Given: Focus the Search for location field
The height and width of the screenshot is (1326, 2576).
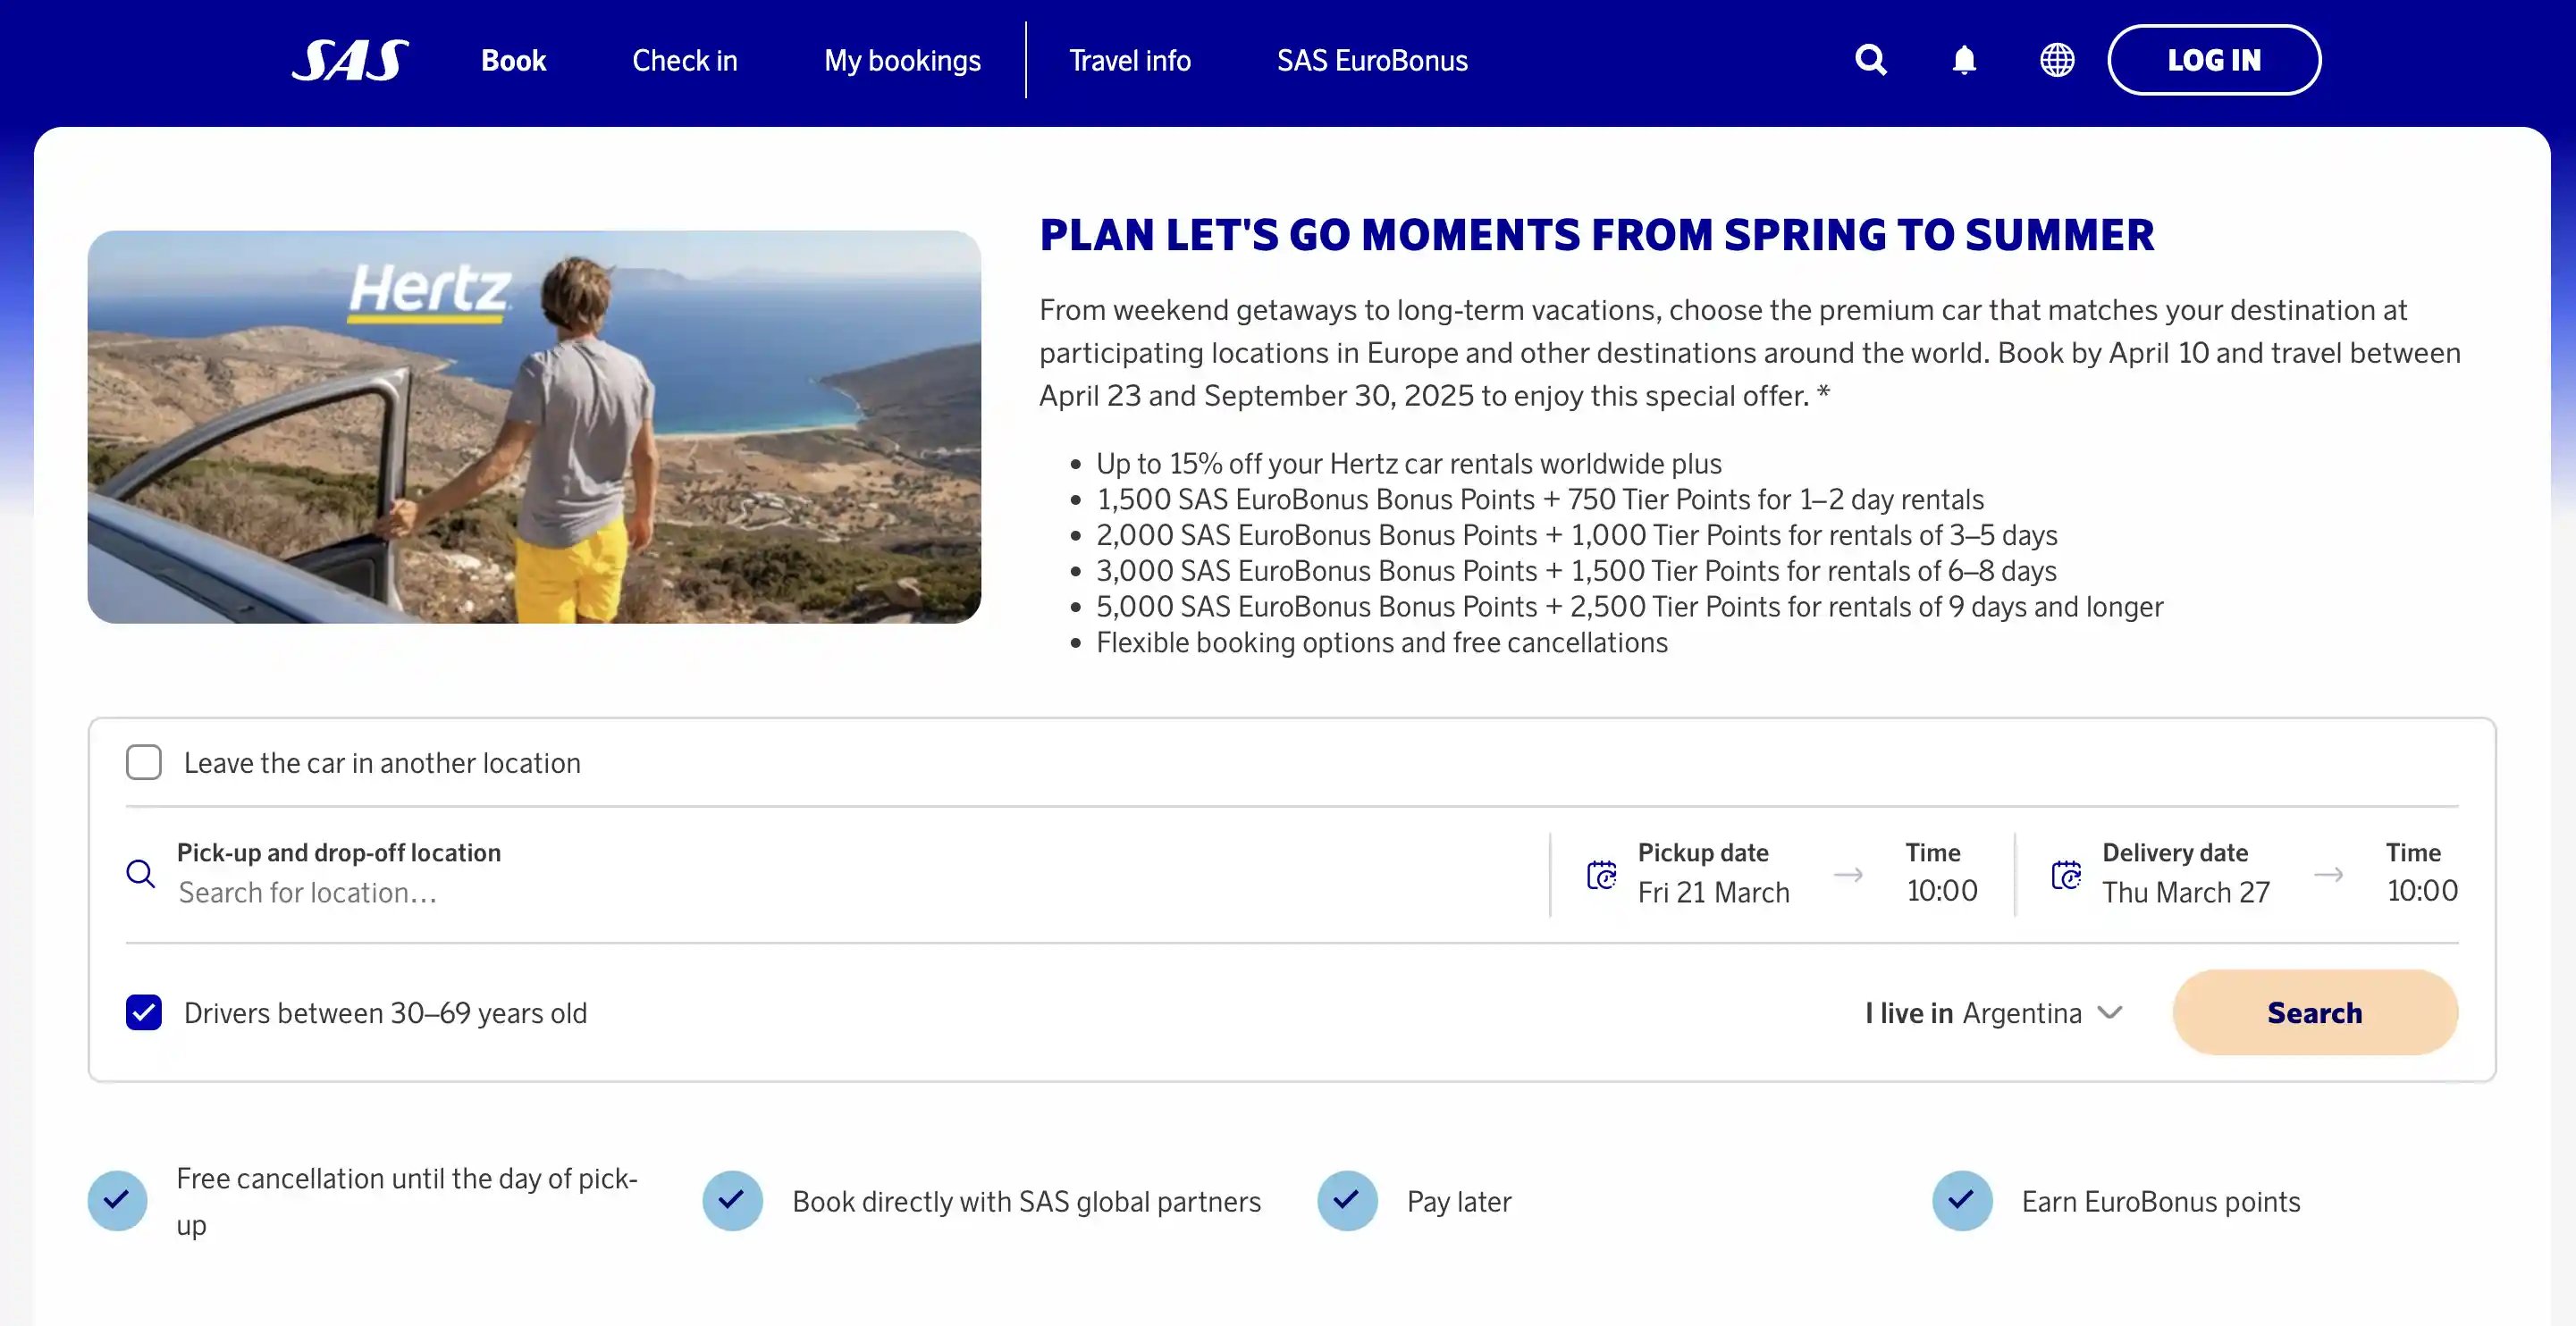Looking at the screenshot, I should coord(308,892).
